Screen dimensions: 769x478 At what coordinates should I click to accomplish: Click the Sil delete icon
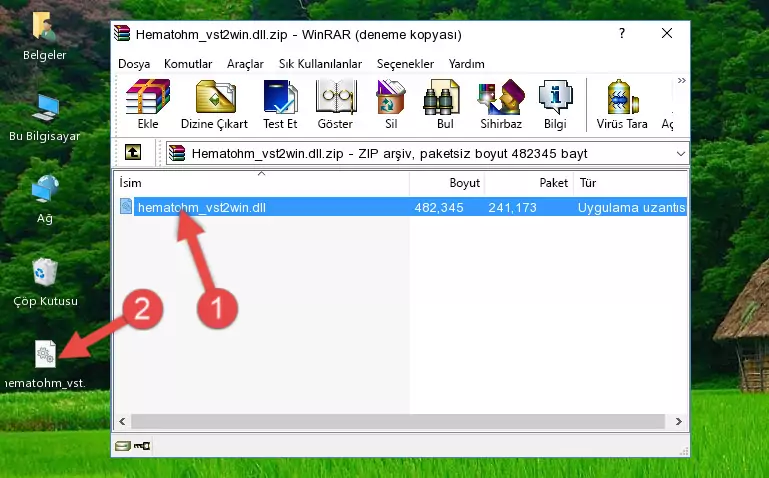(x=391, y=104)
